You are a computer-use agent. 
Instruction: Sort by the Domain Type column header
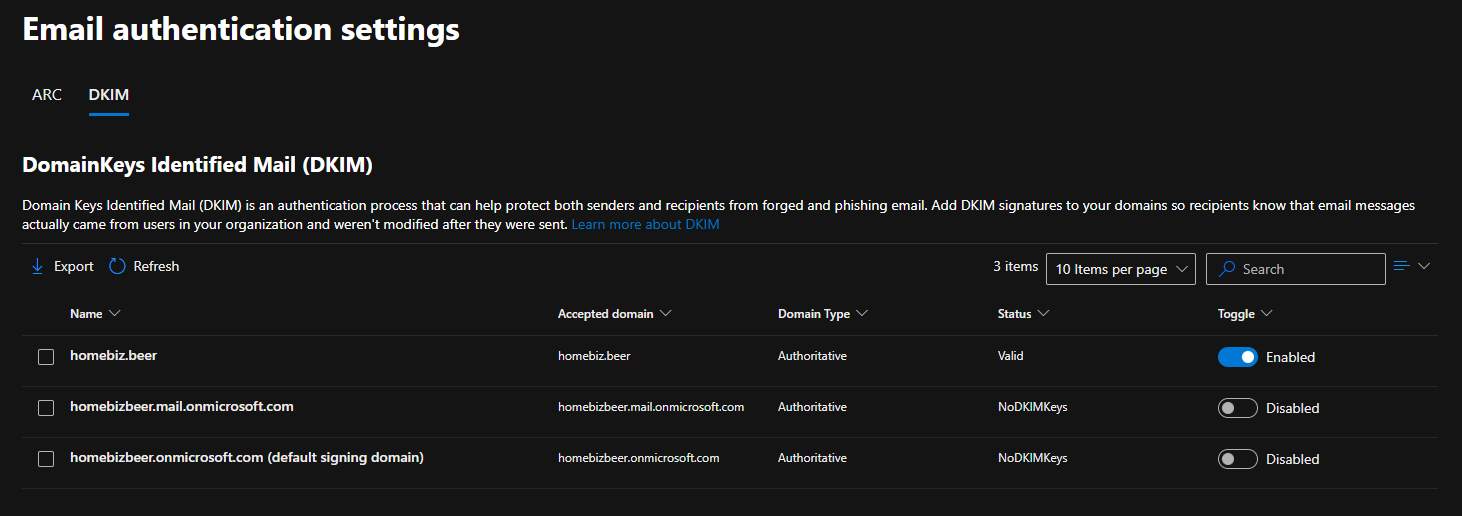[x=822, y=314]
